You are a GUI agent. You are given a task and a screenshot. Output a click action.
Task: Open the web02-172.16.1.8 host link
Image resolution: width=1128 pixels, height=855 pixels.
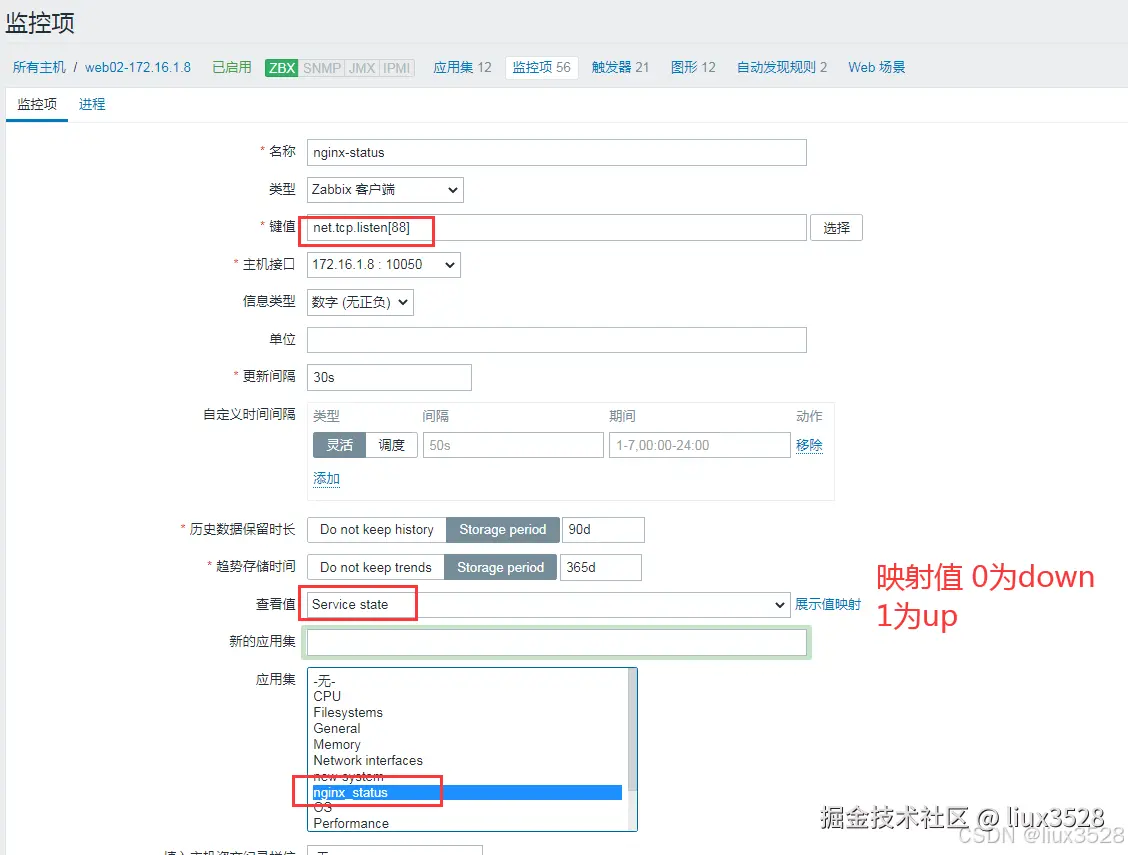[x=137, y=67]
